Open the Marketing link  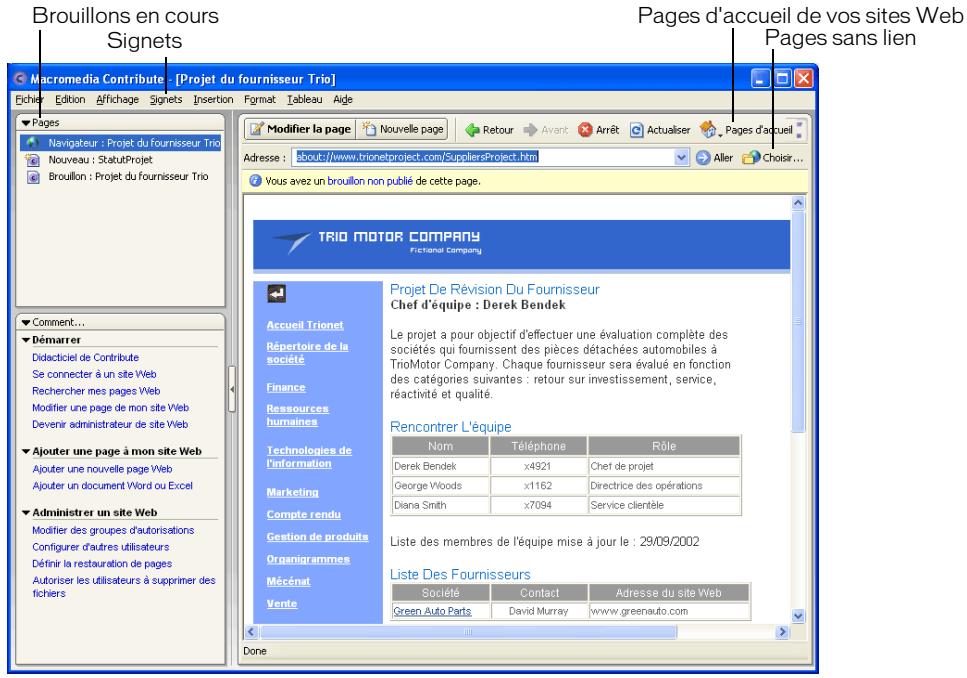pos(292,492)
